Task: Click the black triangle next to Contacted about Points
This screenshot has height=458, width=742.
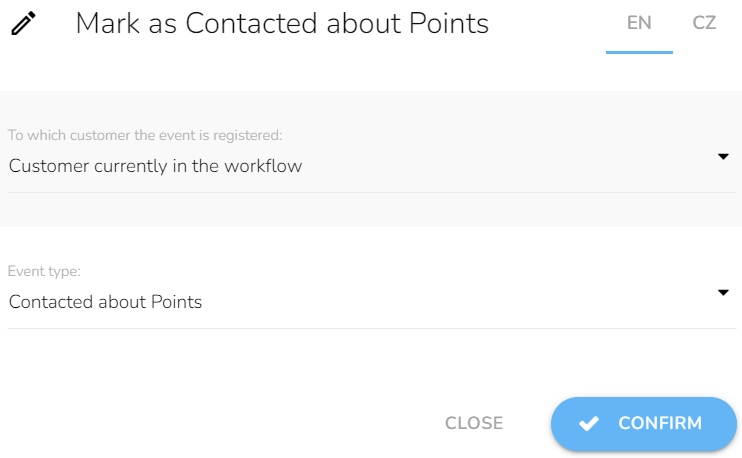Action: pyautogui.click(x=723, y=293)
